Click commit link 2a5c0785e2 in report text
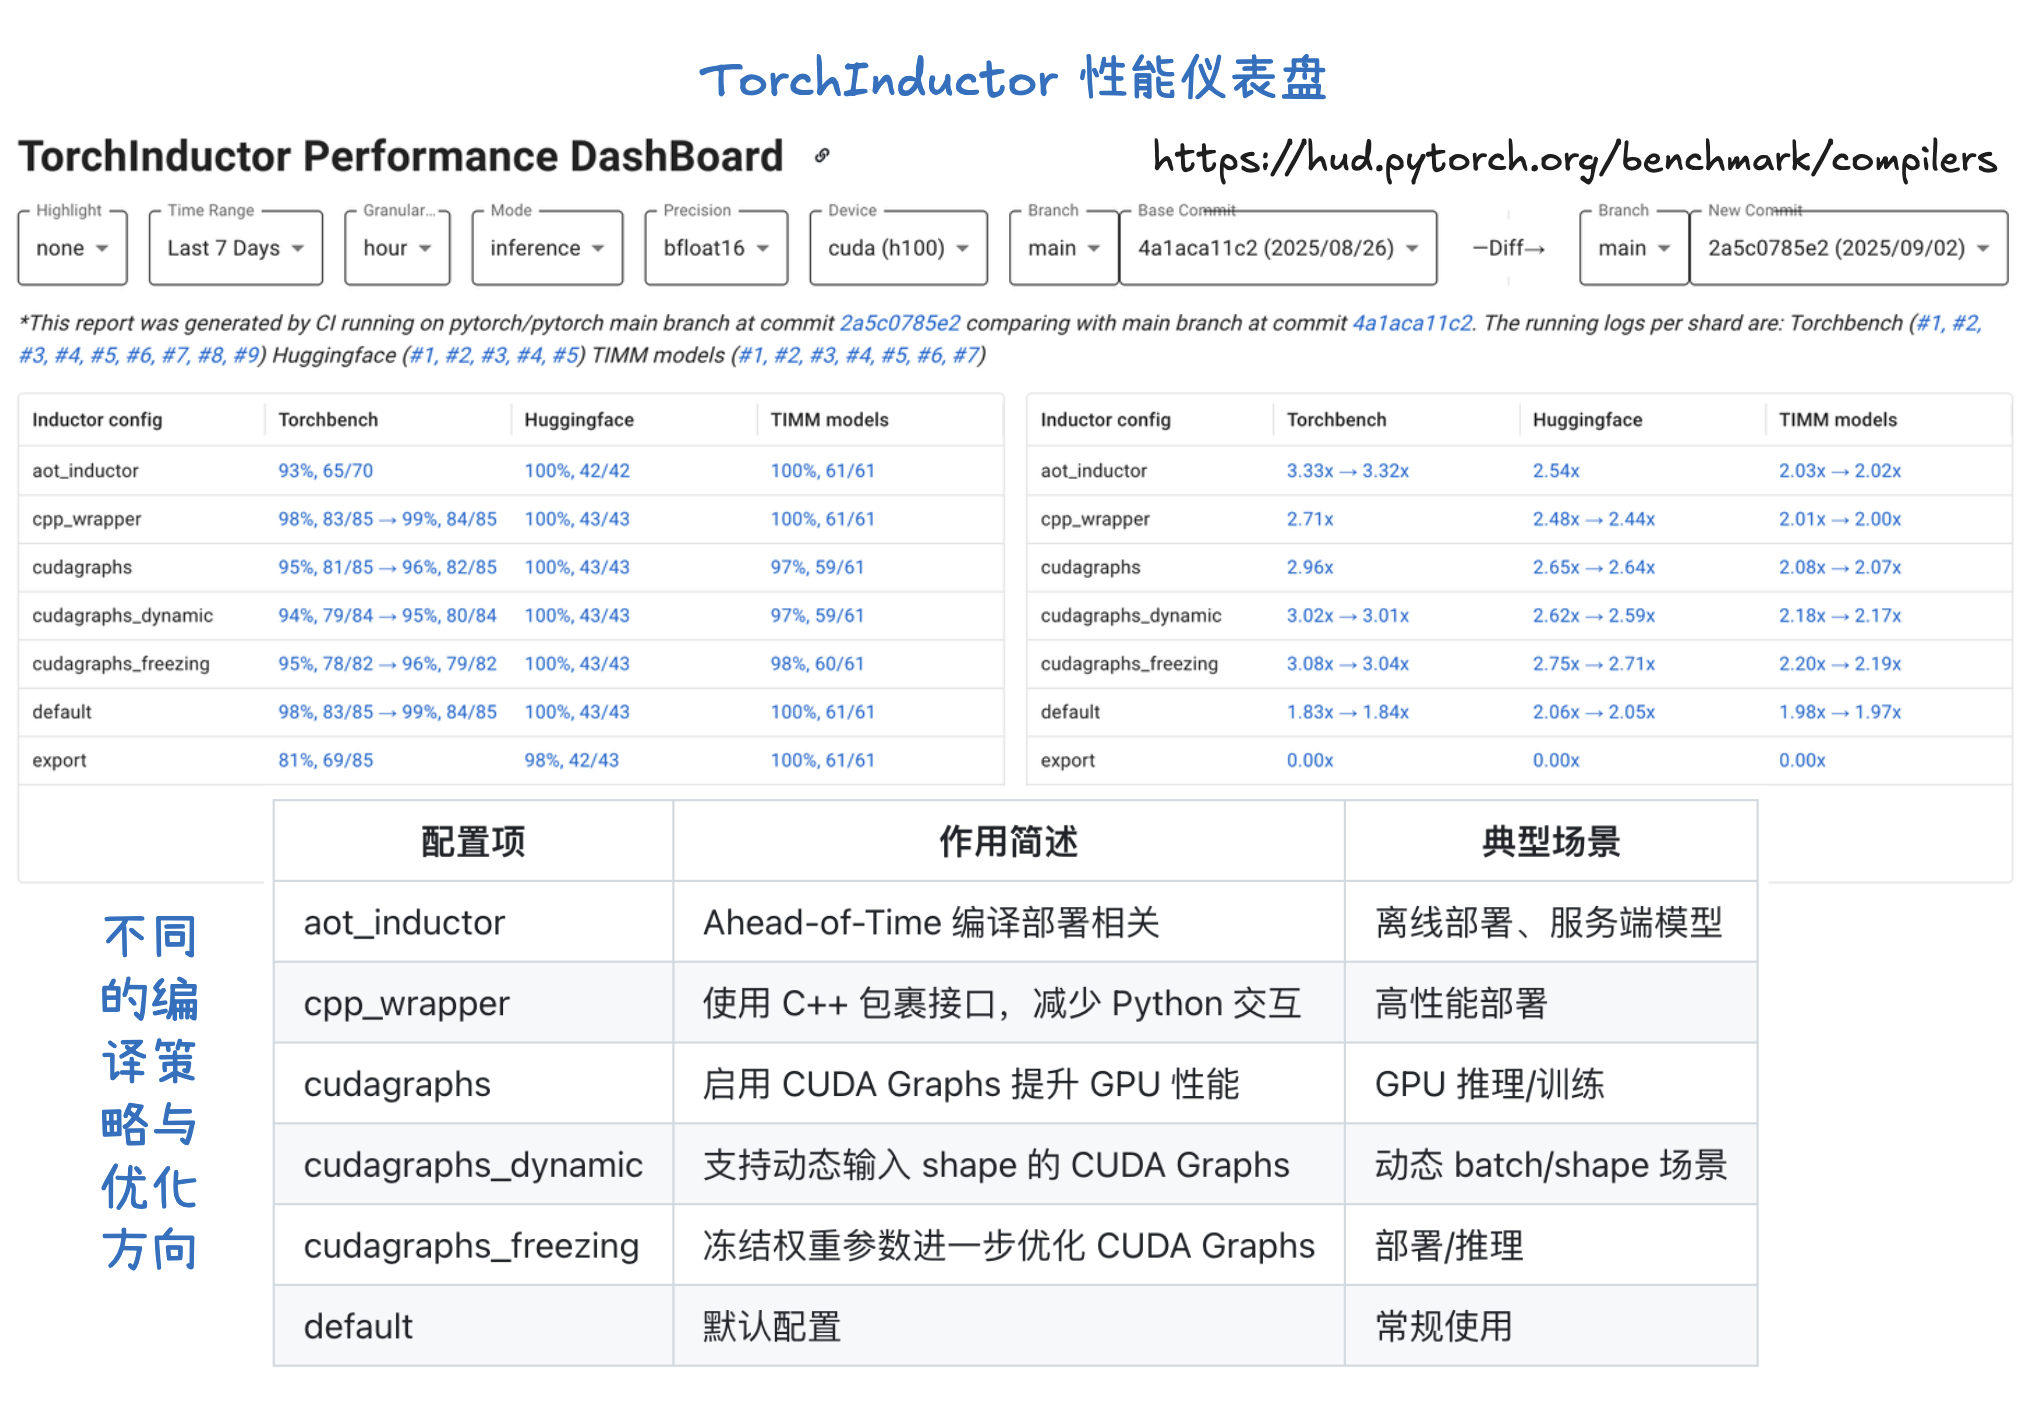The width and height of the screenshot is (2030, 1418). click(x=899, y=323)
